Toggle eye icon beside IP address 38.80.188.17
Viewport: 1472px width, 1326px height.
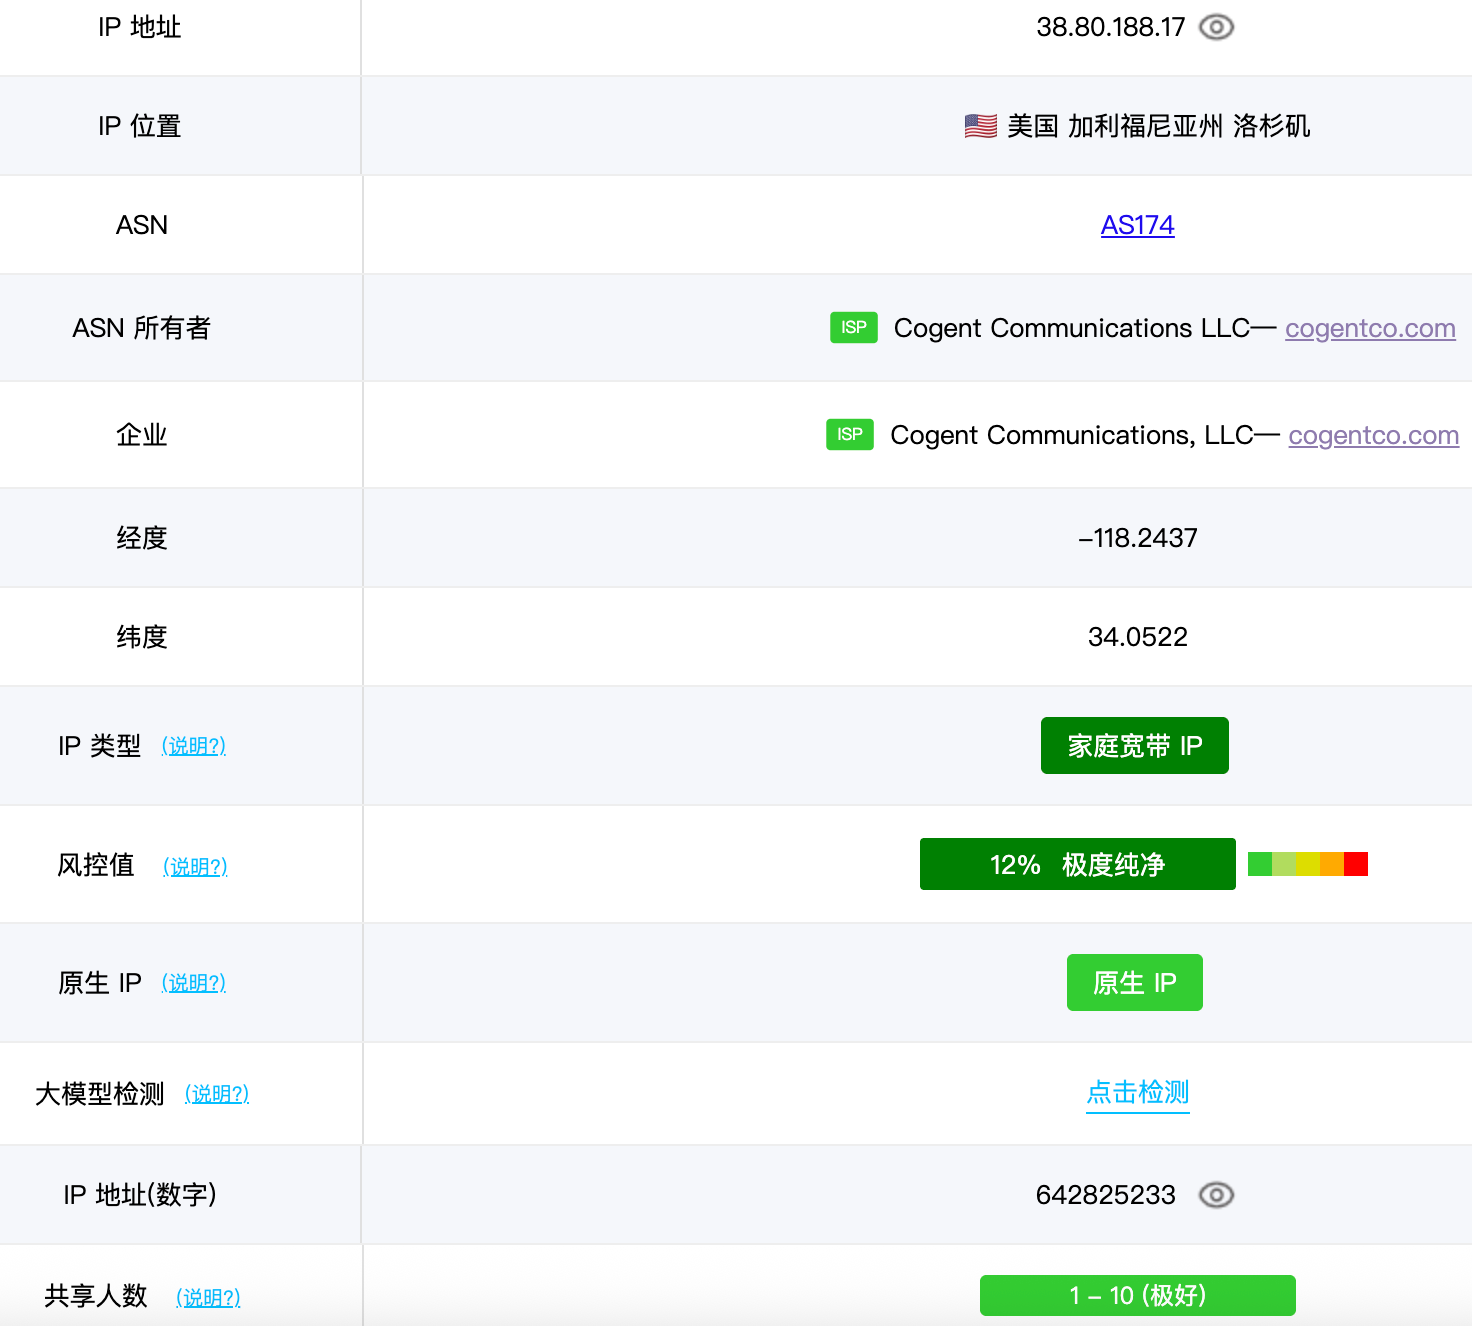(1216, 27)
